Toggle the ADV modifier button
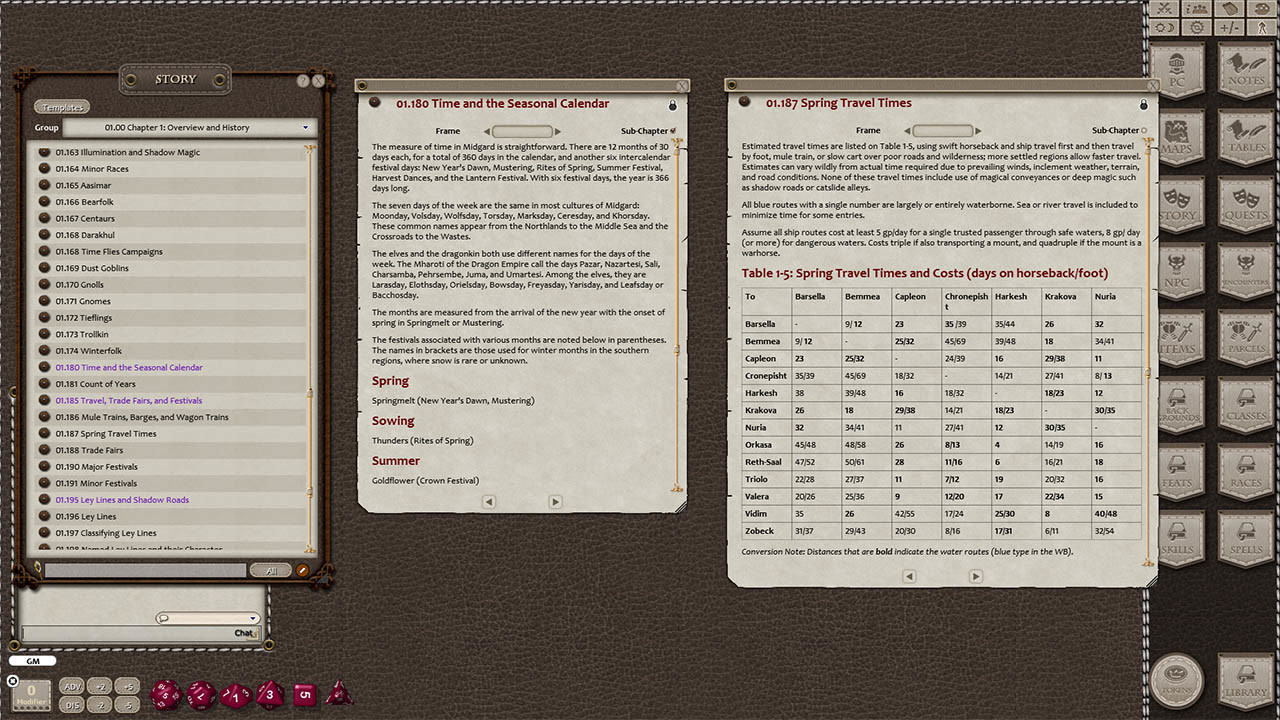 coord(72,686)
